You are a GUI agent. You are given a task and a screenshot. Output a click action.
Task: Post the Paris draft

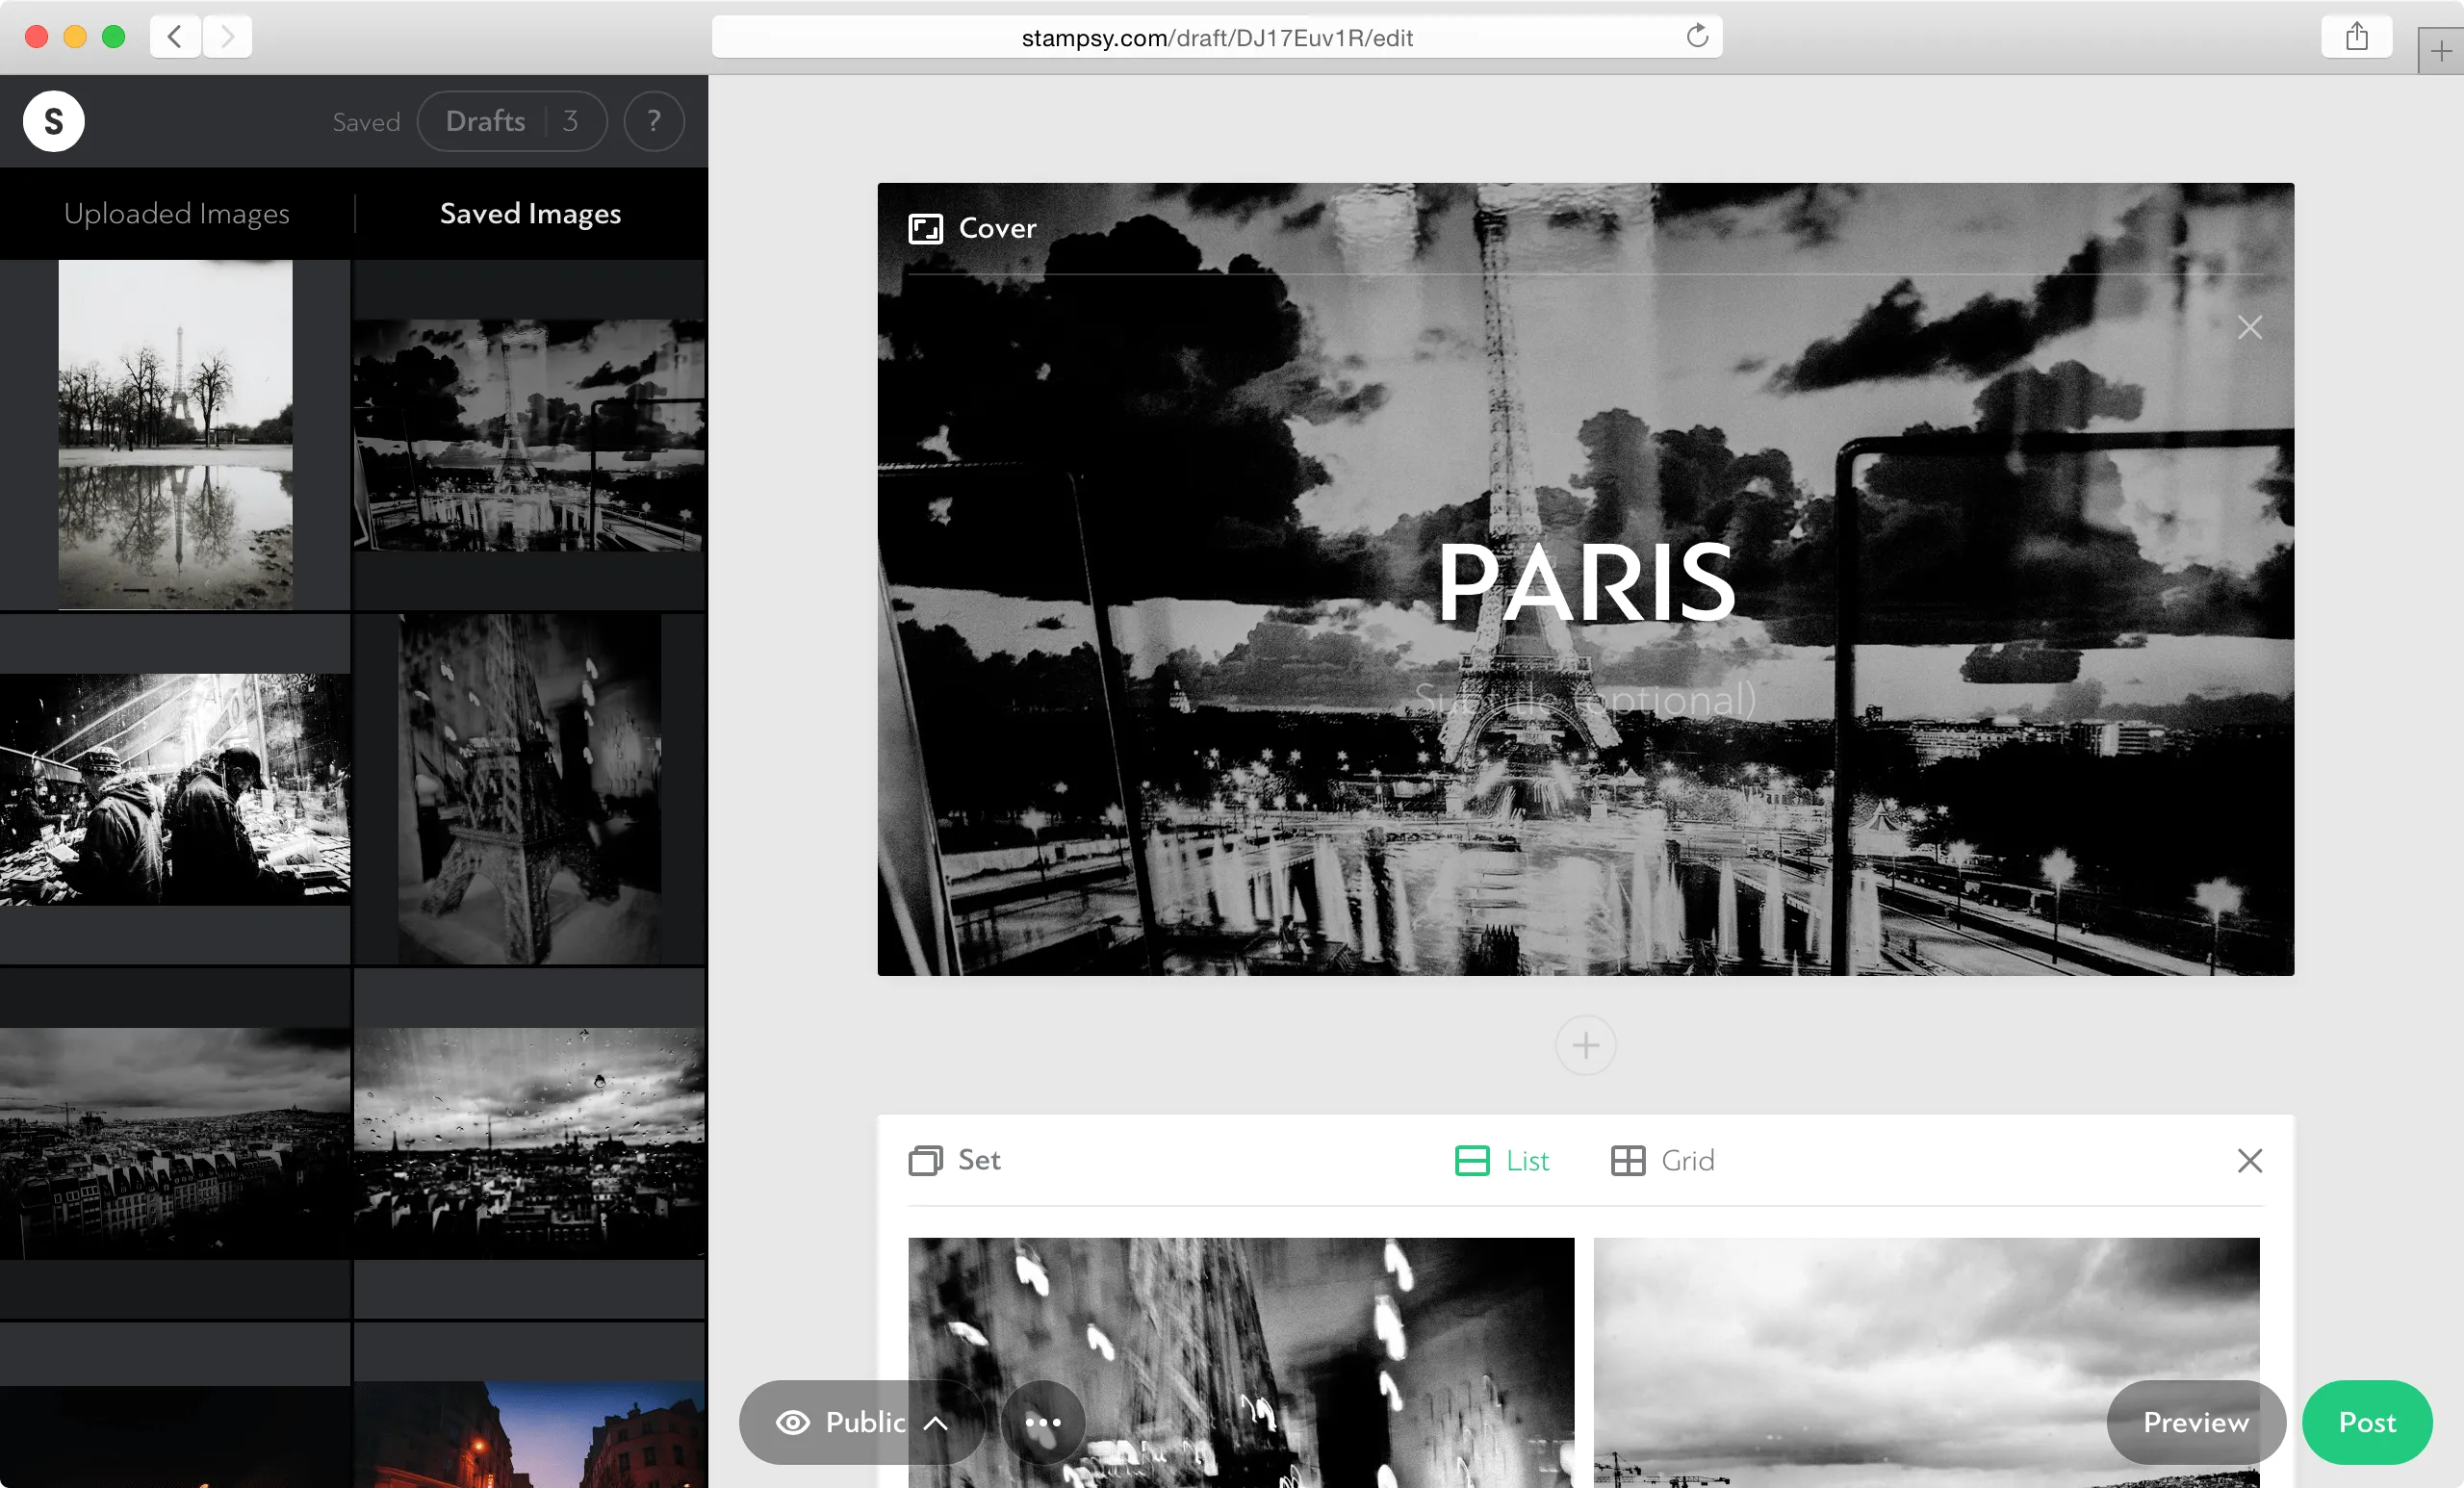[2366, 1422]
